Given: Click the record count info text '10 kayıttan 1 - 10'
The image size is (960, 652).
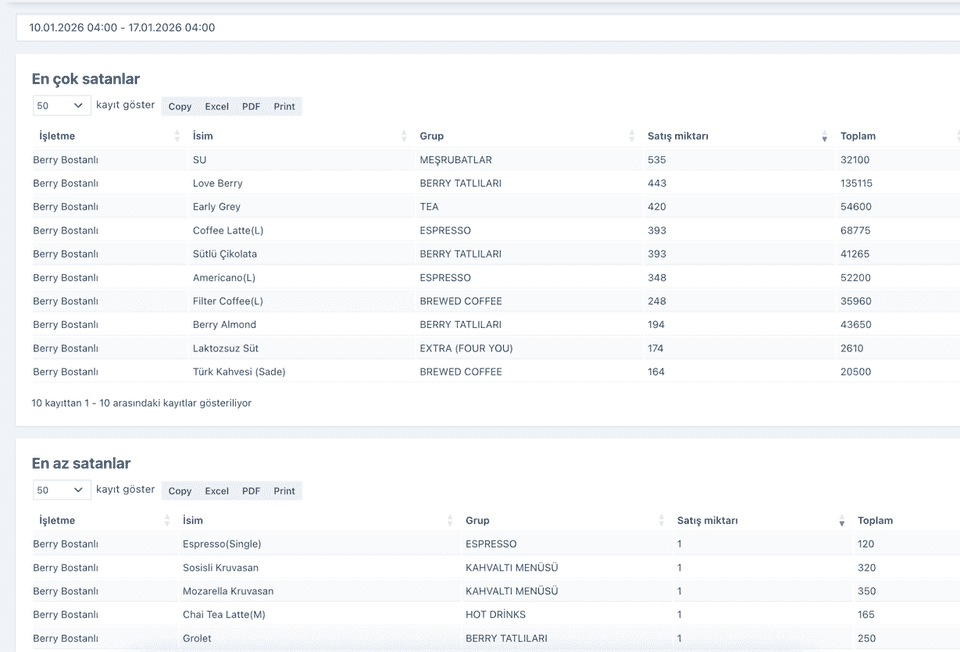Looking at the screenshot, I should click(x=141, y=403).
